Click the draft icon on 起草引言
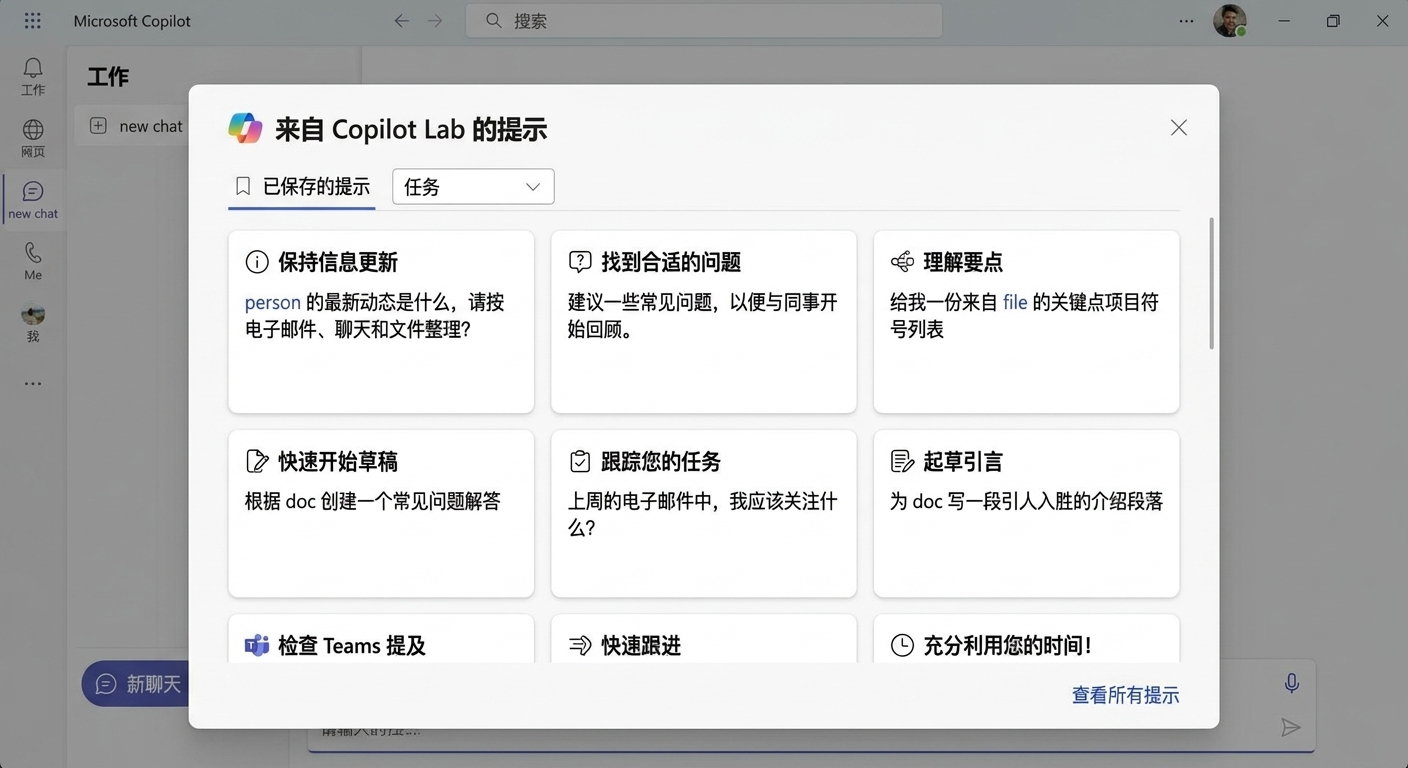The image size is (1408, 768). (x=902, y=461)
